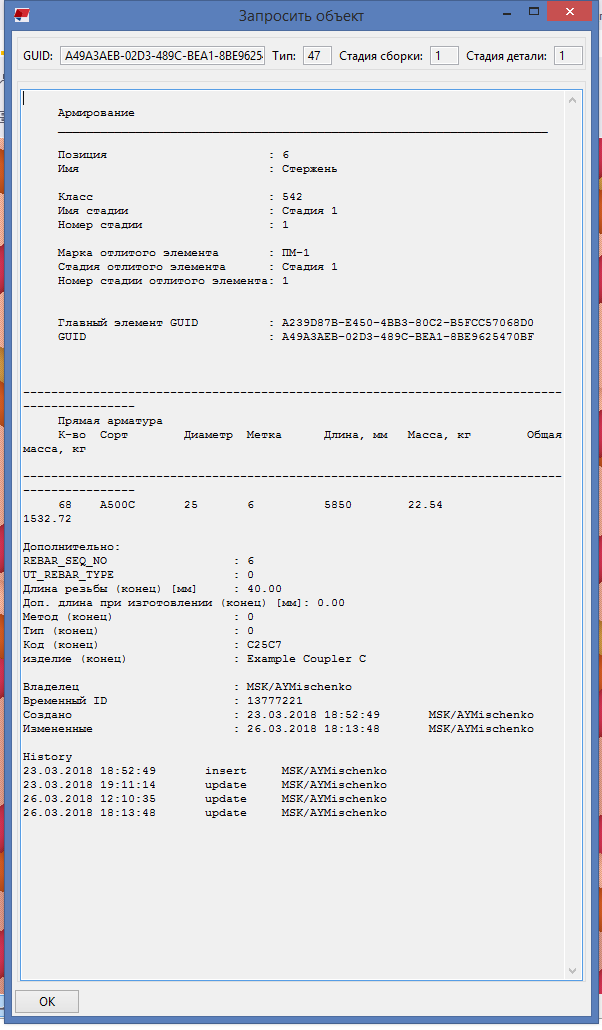Screen dimensions: 602x1030
Task: Click the Тип field showing 47
Action: (317, 56)
